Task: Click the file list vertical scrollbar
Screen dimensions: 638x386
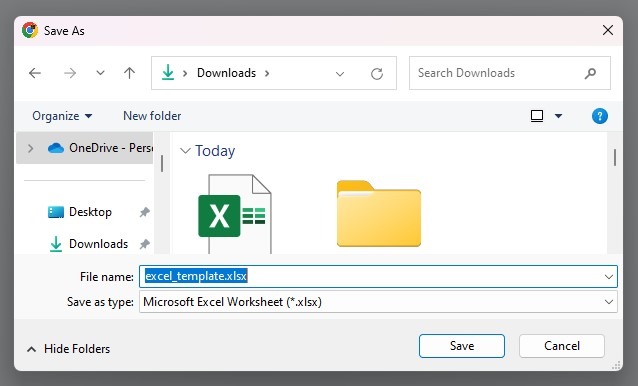Action: coord(615,157)
